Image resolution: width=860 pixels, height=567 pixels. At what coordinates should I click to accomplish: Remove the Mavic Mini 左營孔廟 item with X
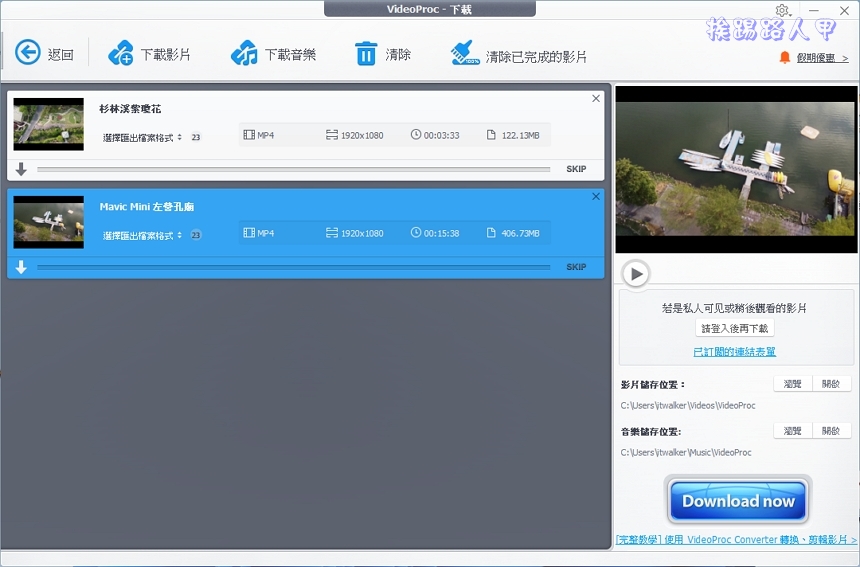(x=596, y=196)
